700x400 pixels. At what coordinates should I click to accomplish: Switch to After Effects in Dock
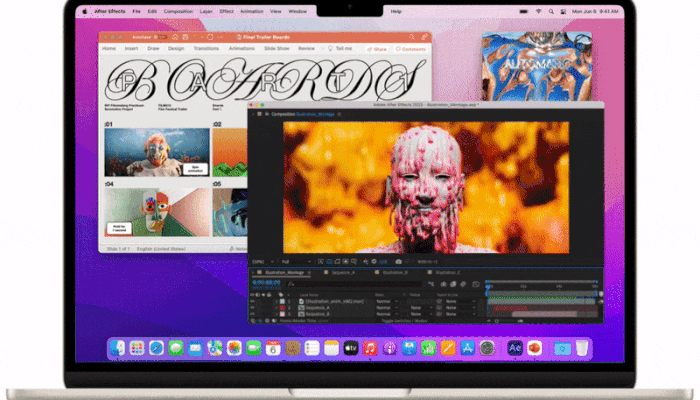click(x=515, y=348)
